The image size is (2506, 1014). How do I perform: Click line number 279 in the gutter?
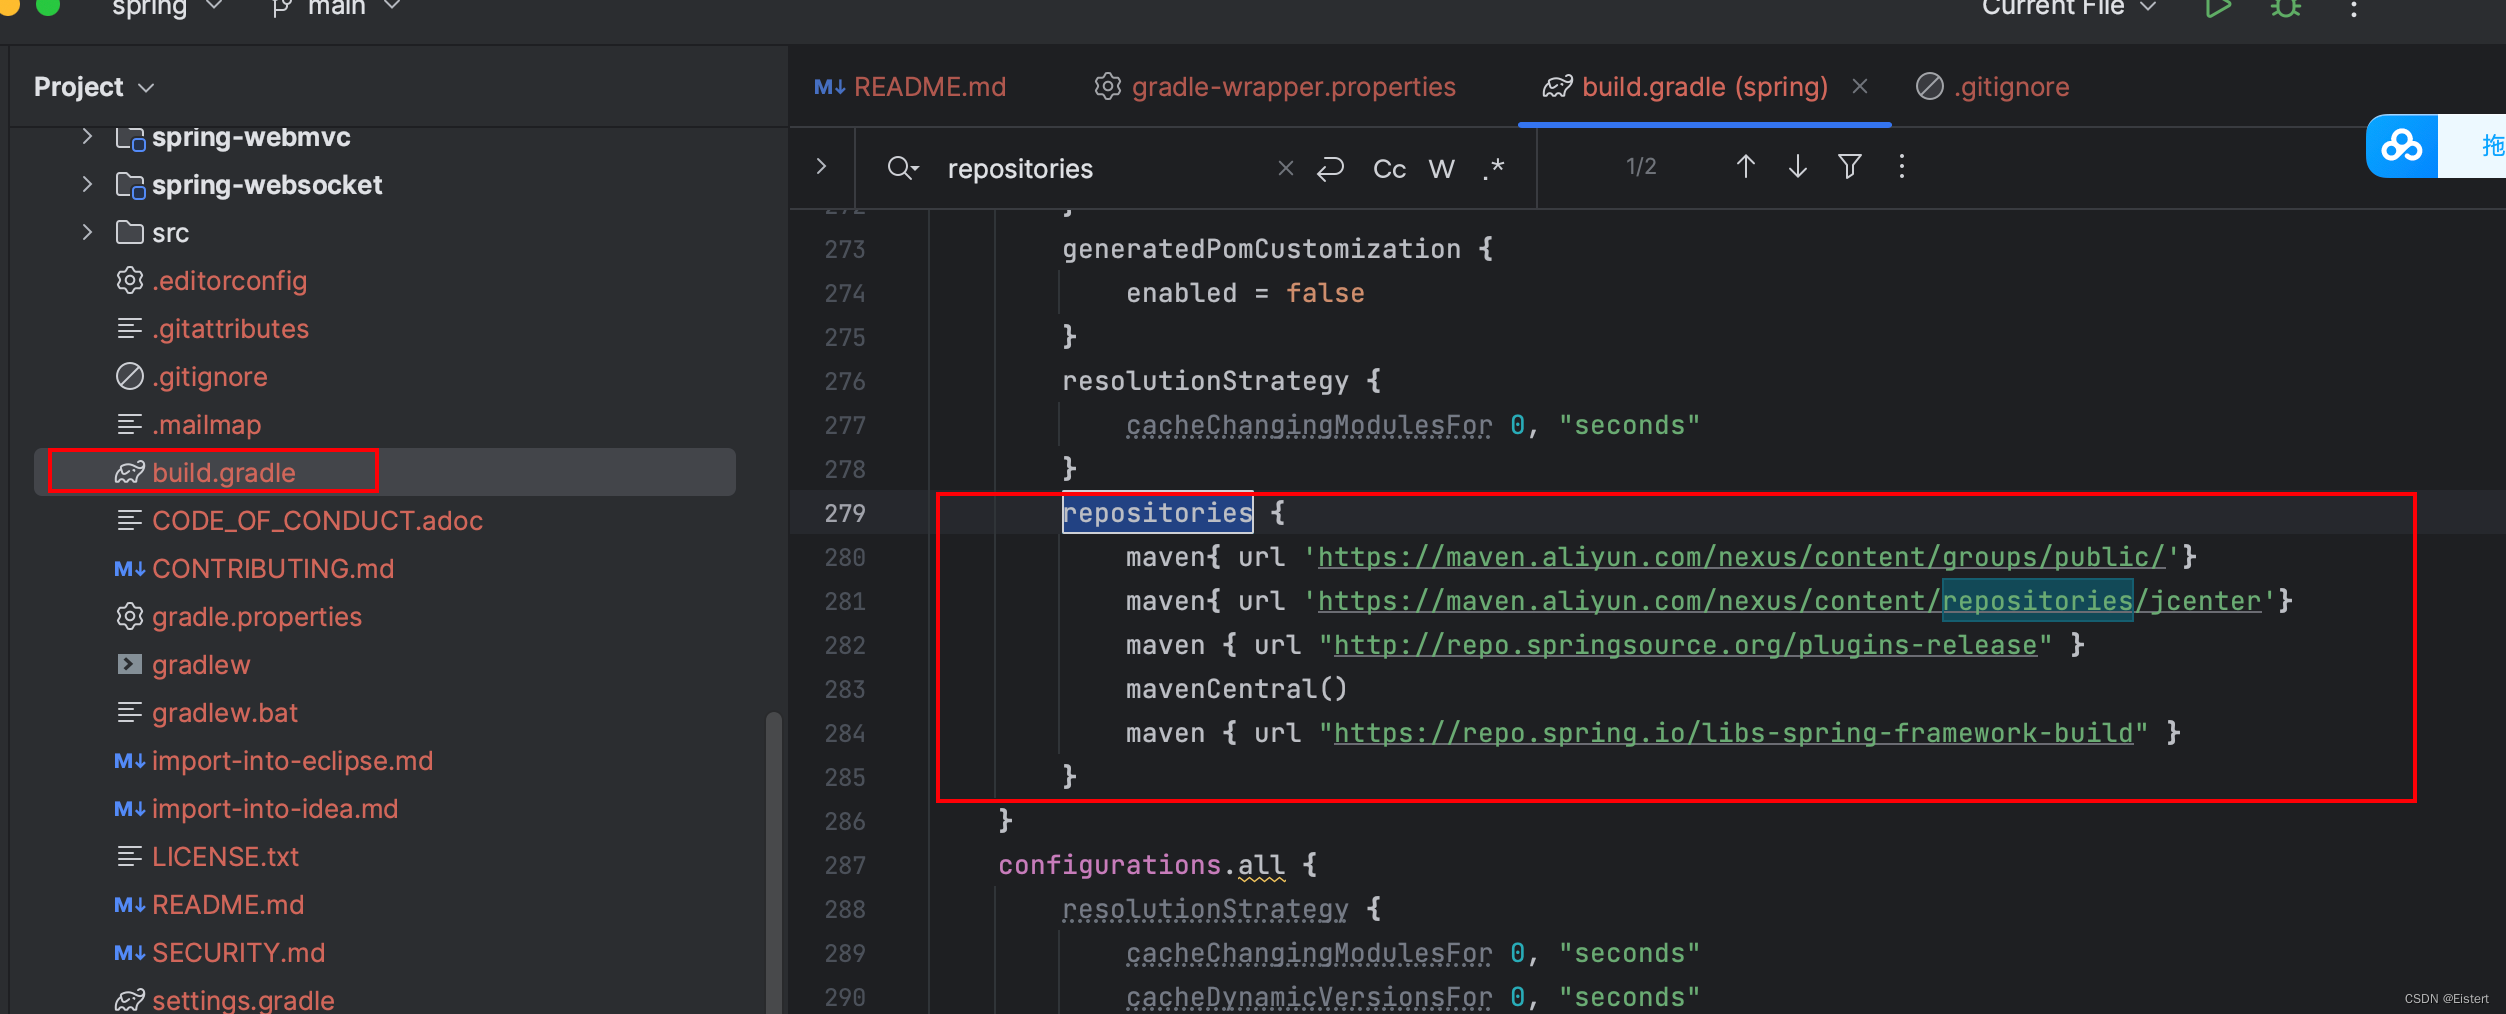tap(845, 513)
